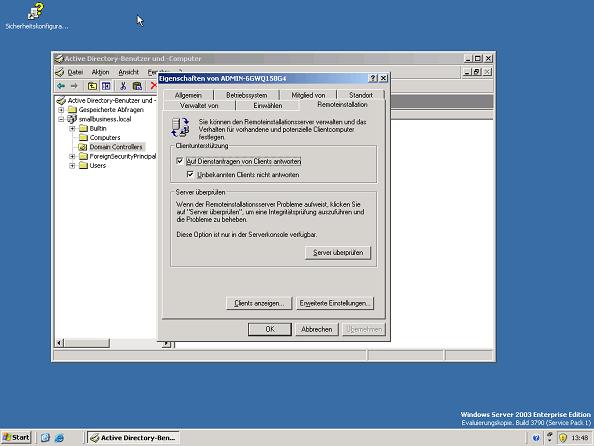
Task: Open the Aktion menu
Action: (100, 72)
